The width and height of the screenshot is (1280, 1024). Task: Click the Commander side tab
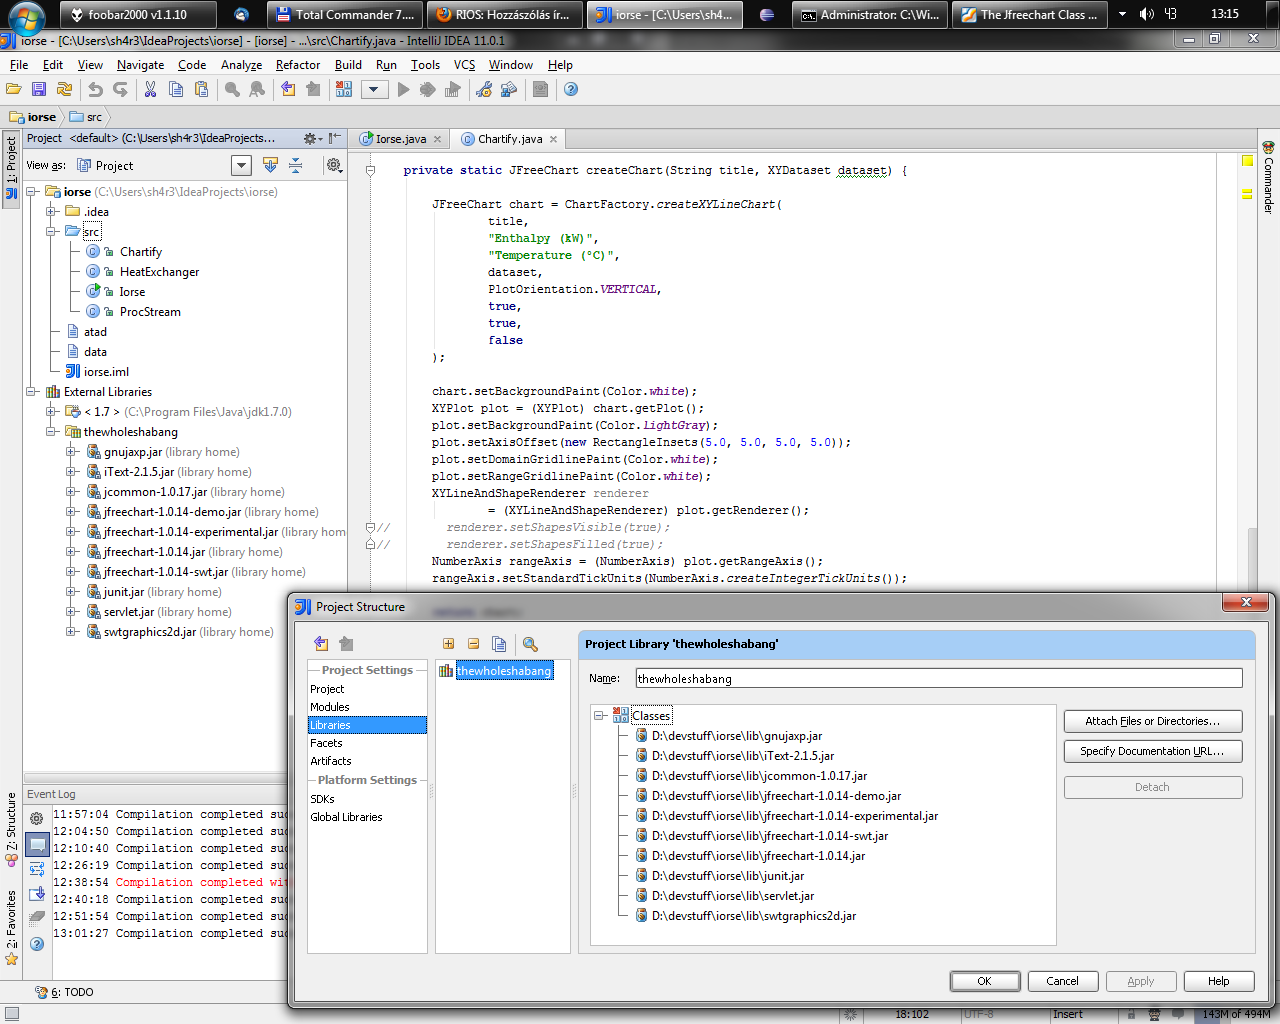[x=1268, y=178]
